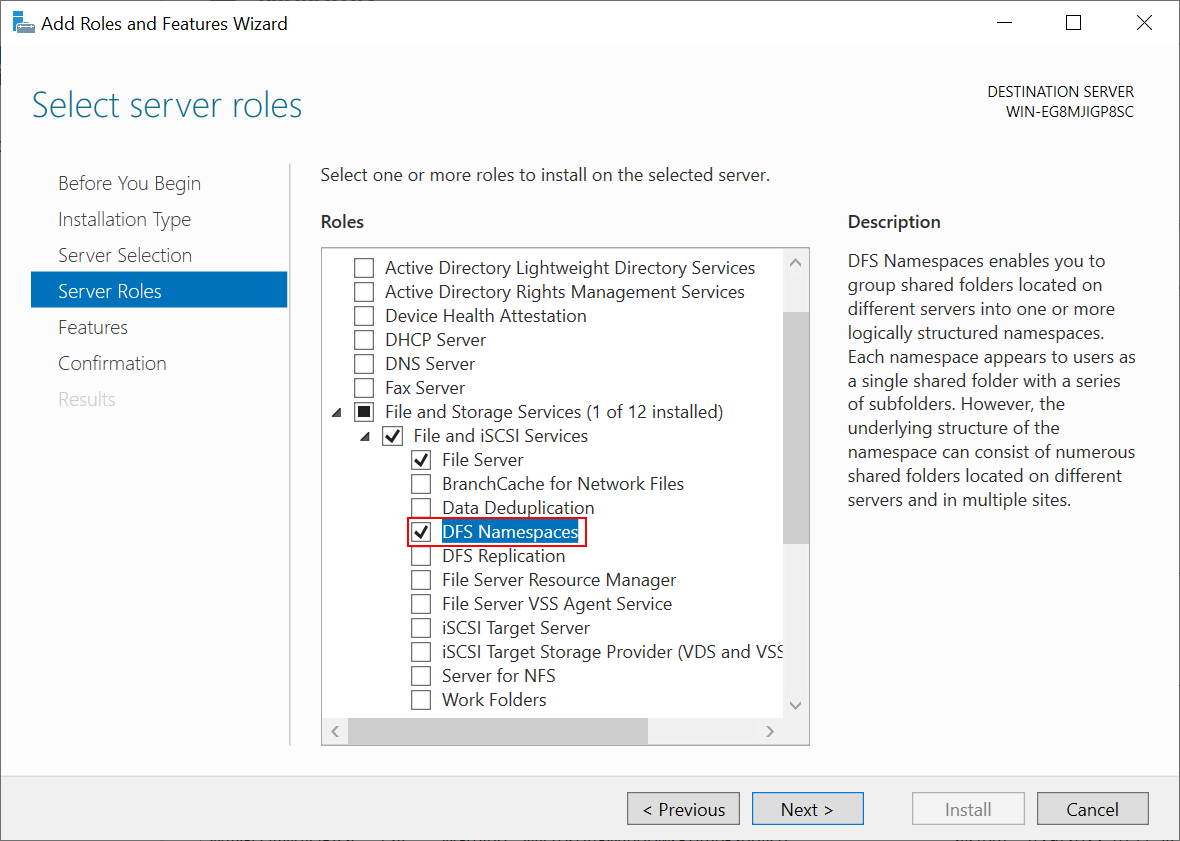The image size is (1180, 841).
Task: Collapse the File and iSCSI Services node
Action: (x=364, y=436)
